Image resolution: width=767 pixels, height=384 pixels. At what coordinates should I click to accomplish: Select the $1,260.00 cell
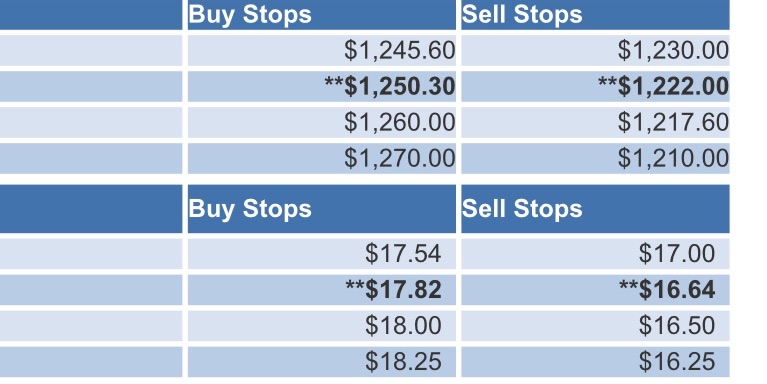(x=321, y=122)
